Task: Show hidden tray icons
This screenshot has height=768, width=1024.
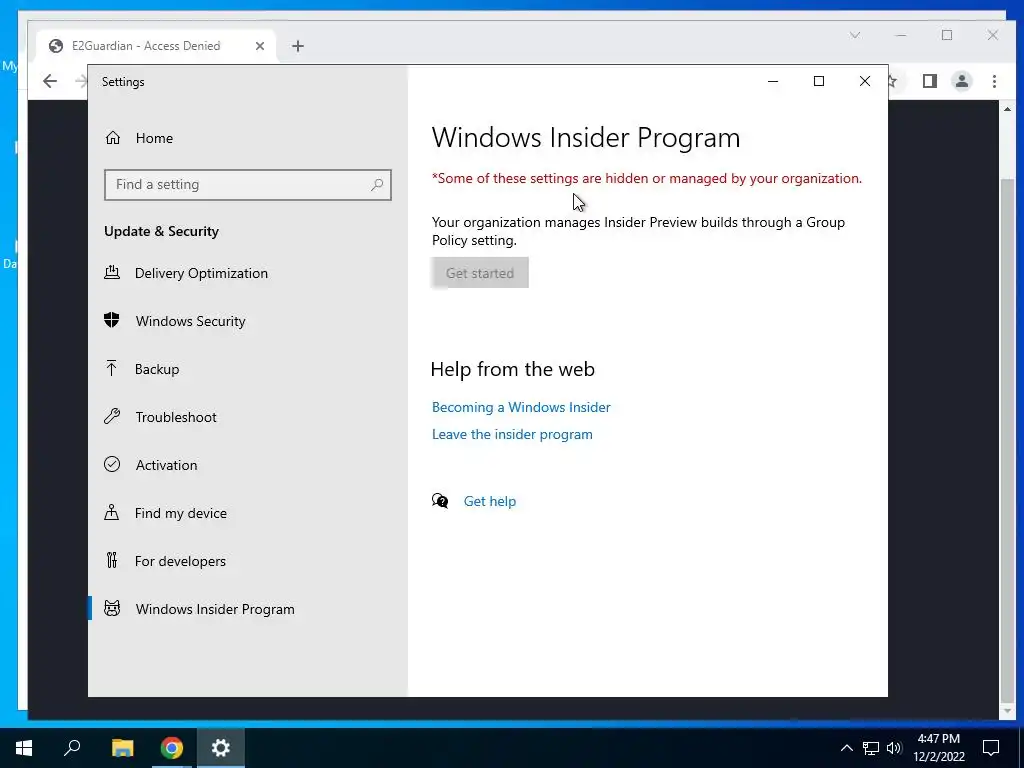Action: click(x=846, y=748)
